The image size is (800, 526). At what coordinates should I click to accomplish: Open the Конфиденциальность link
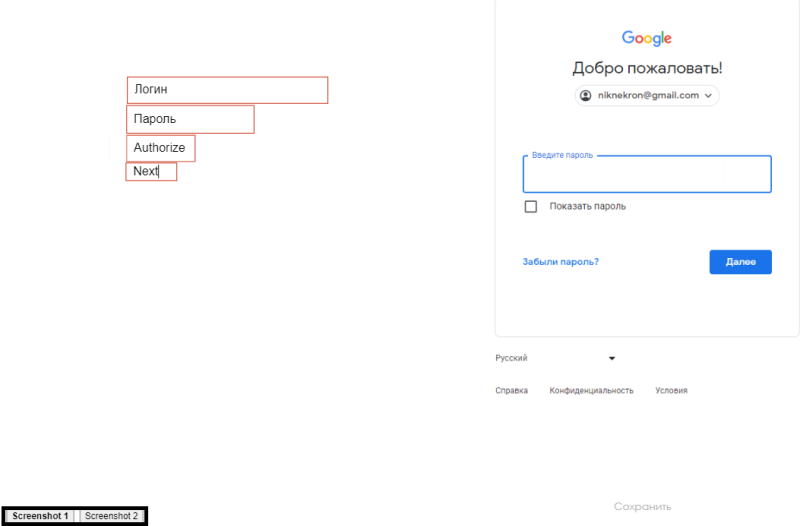[x=591, y=391]
